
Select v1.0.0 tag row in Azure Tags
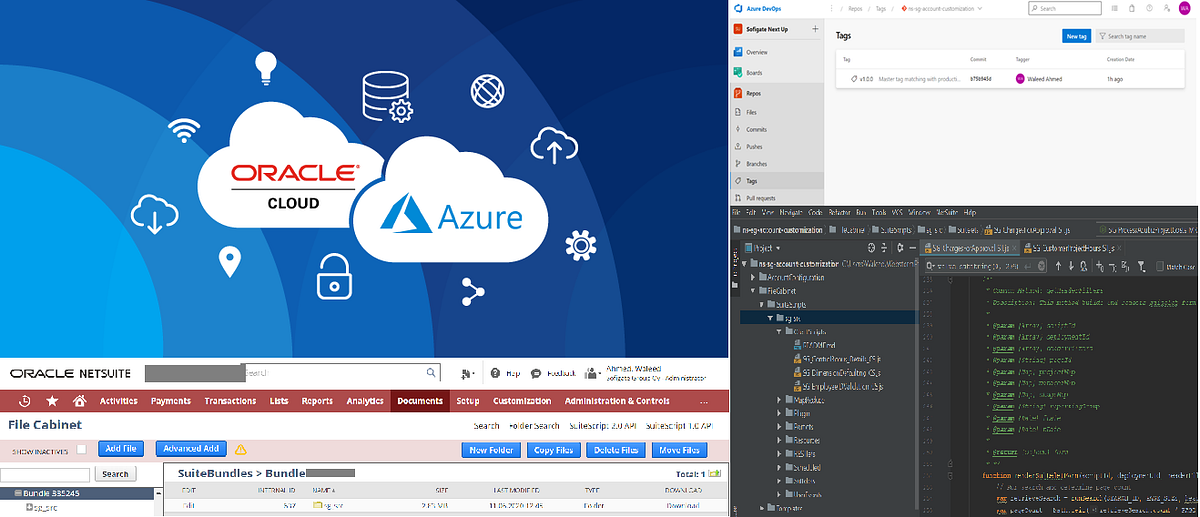[1011, 78]
